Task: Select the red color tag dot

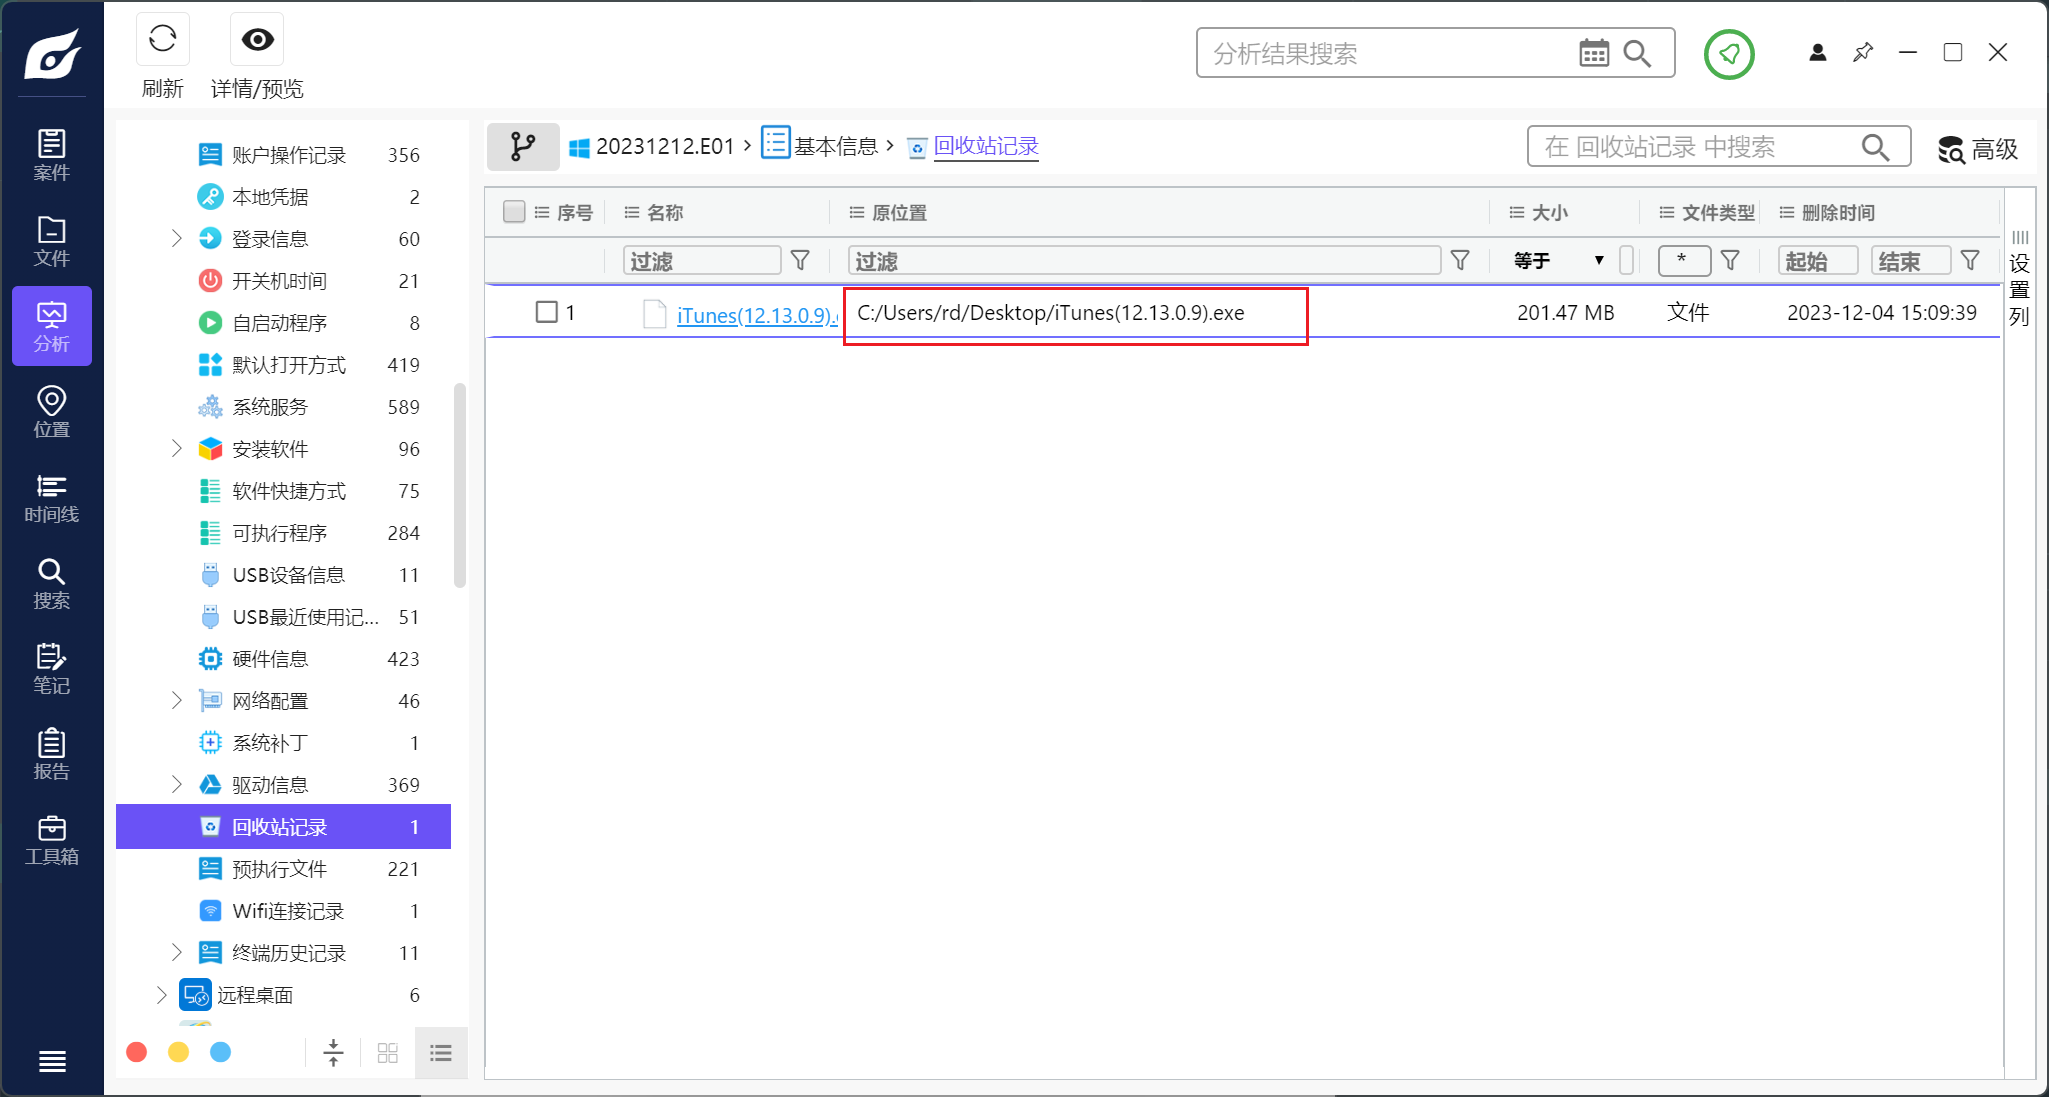Action: coord(137,1052)
